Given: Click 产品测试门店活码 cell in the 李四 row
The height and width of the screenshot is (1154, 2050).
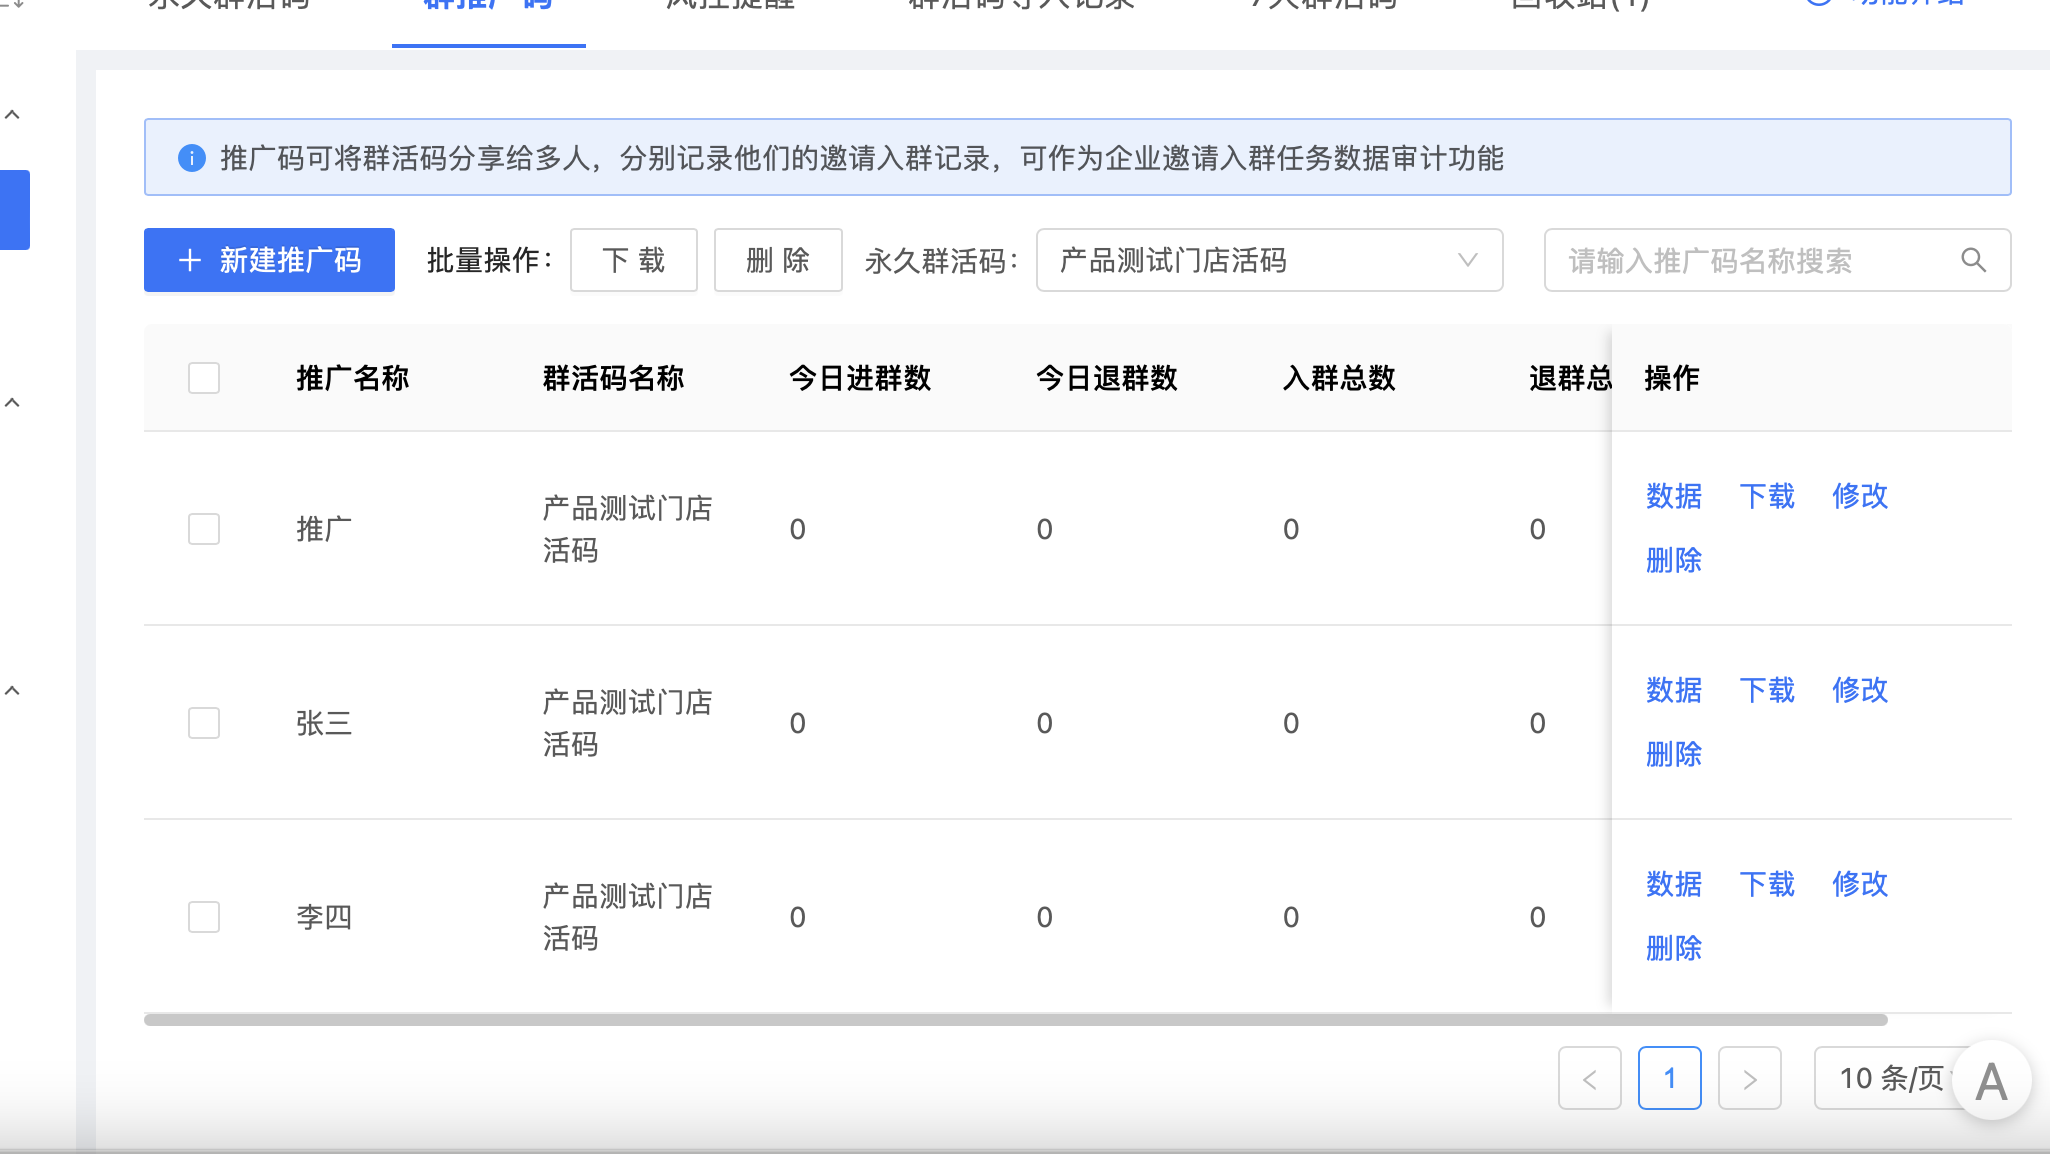Looking at the screenshot, I should [628, 917].
